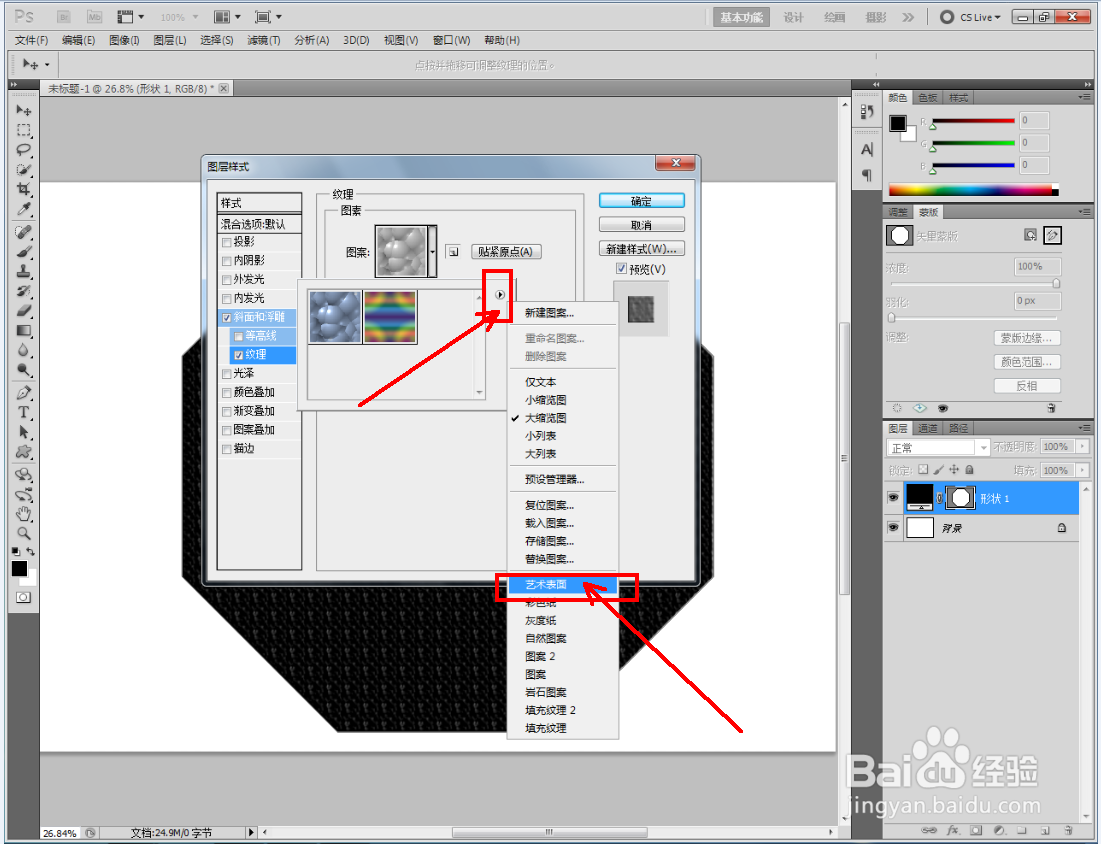Select the rainbow stripes pattern thumbnail
This screenshot has height=844, width=1101.
coord(390,317)
